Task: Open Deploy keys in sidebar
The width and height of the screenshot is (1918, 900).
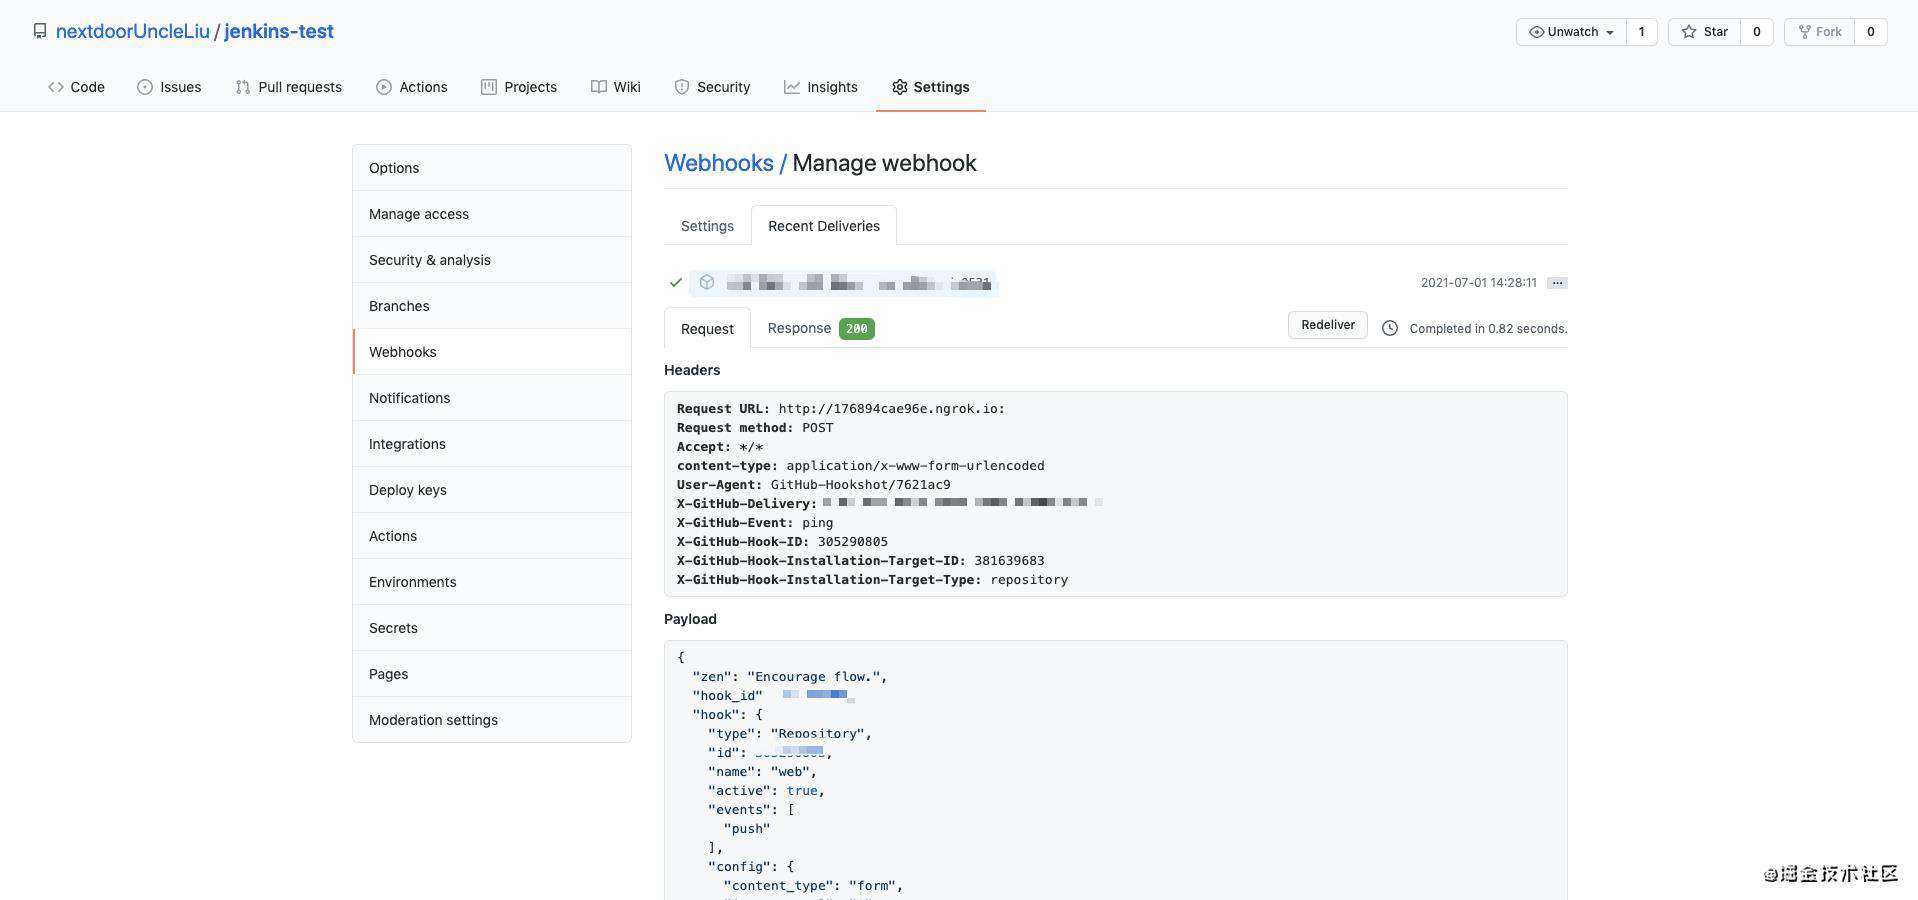Action: (492, 490)
